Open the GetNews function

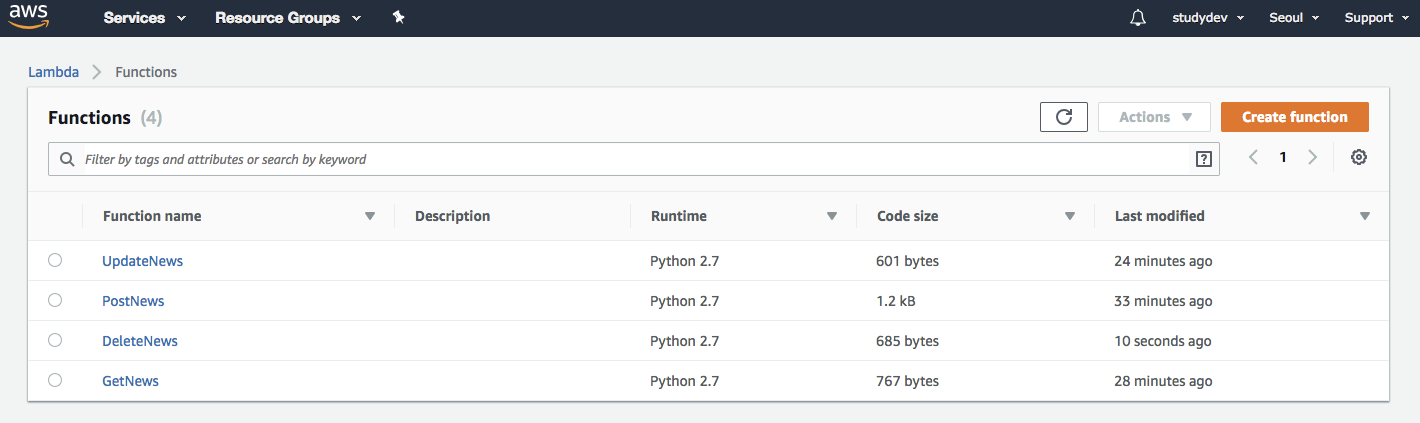coord(130,381)
